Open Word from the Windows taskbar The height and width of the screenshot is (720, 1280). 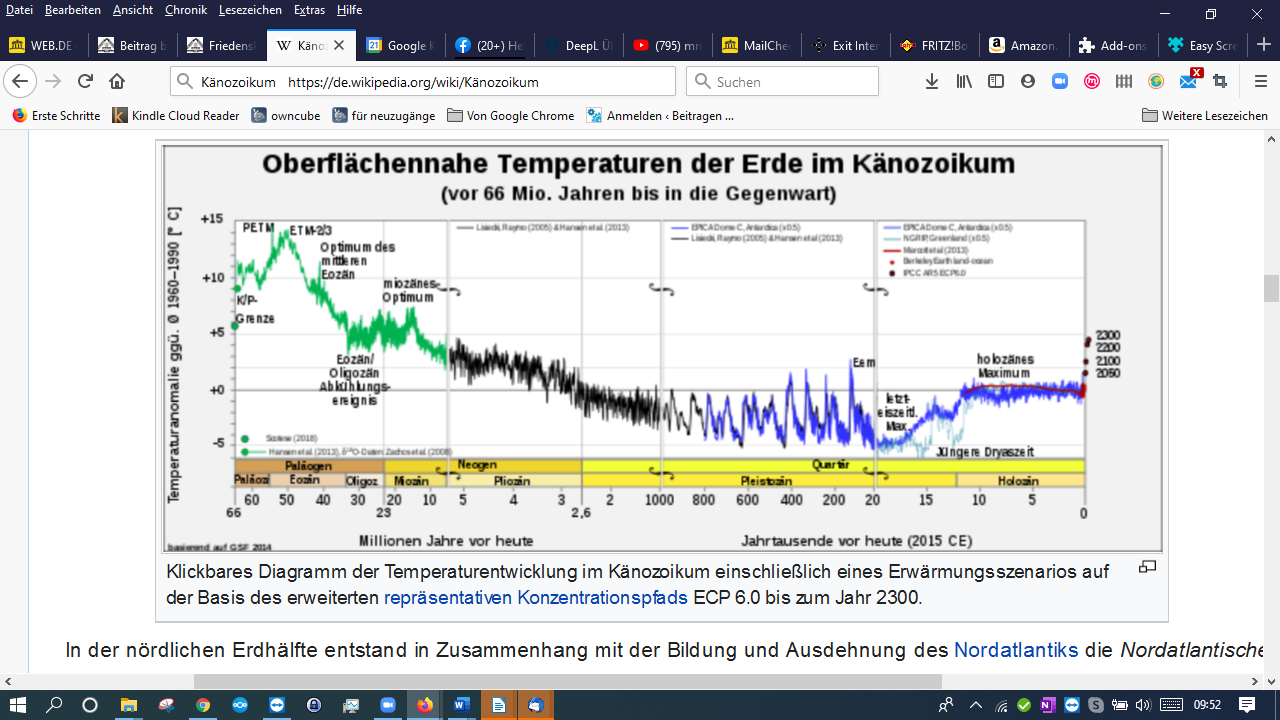(461, 705)
